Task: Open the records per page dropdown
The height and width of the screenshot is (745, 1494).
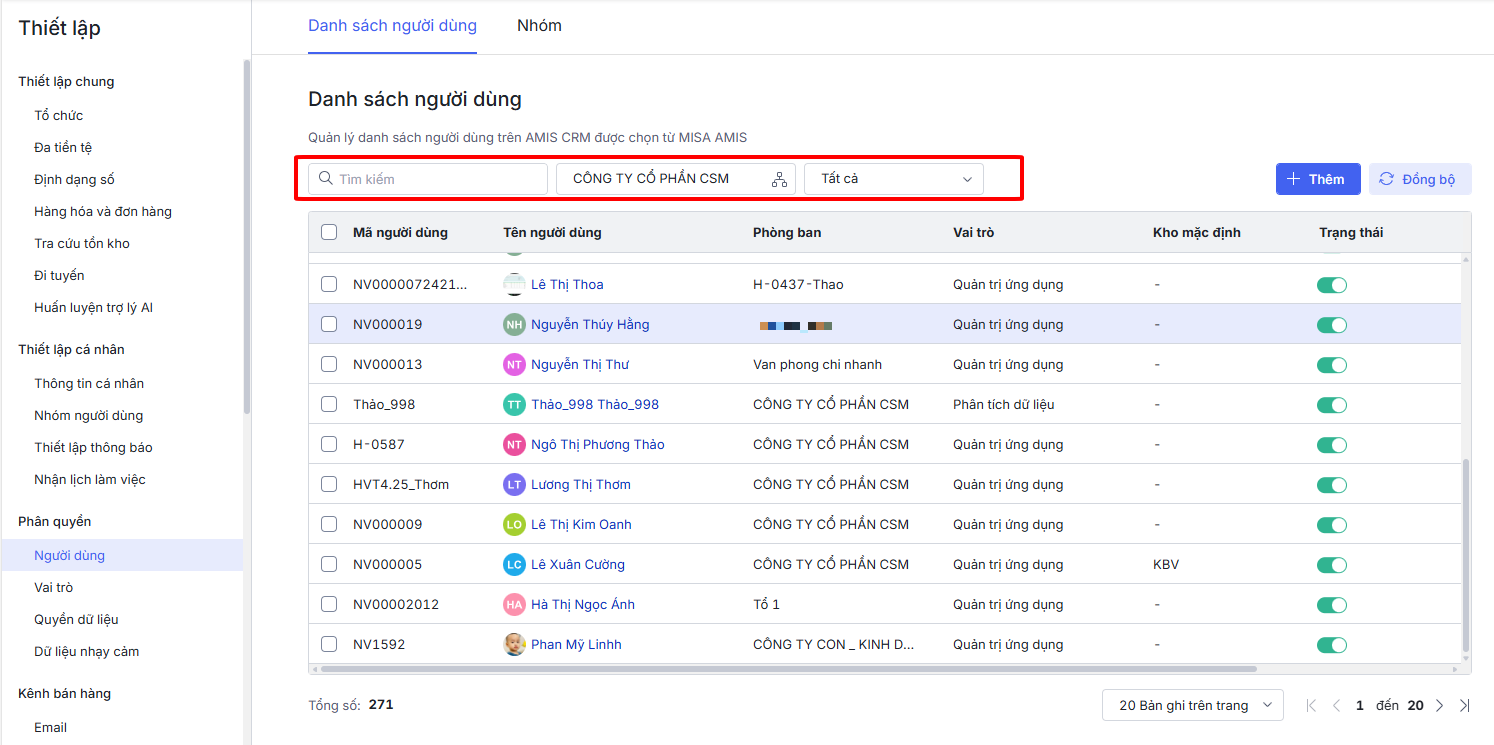Action: pyautogui.click(x=1192, y=705)
